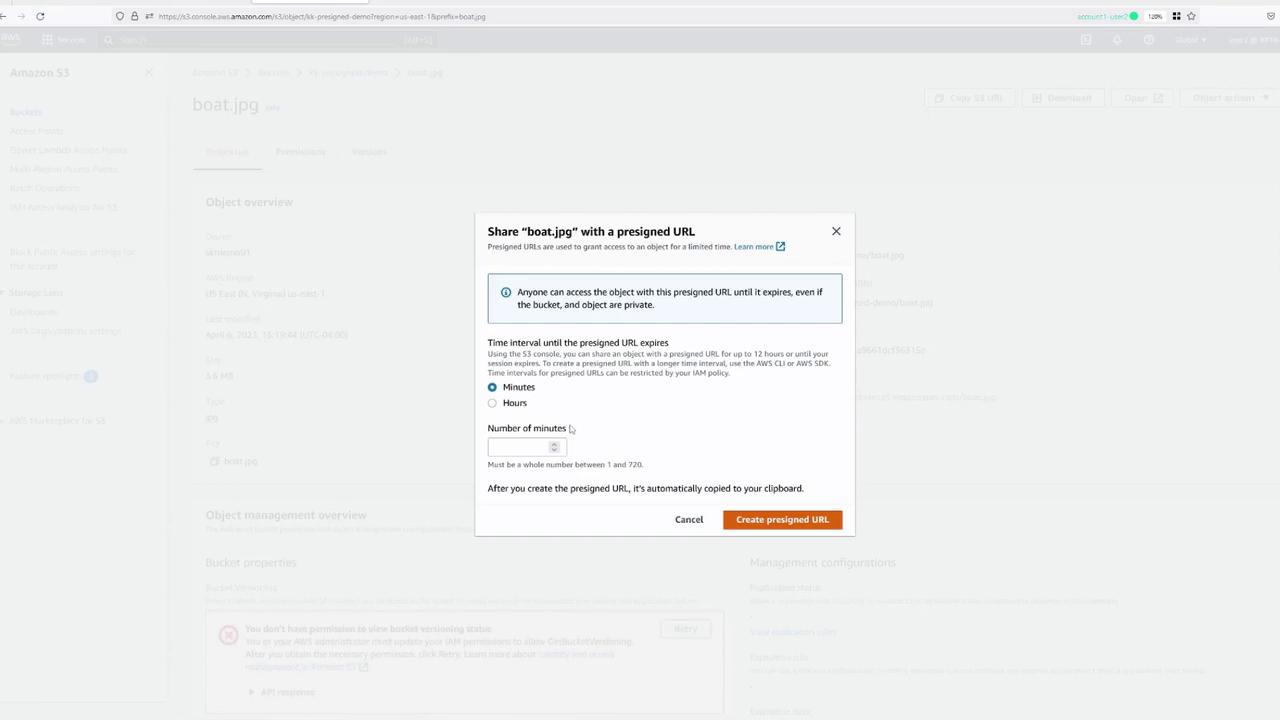Click the lock icon in the address bar
Screen dimensions: 1280x720
[134, 16]
